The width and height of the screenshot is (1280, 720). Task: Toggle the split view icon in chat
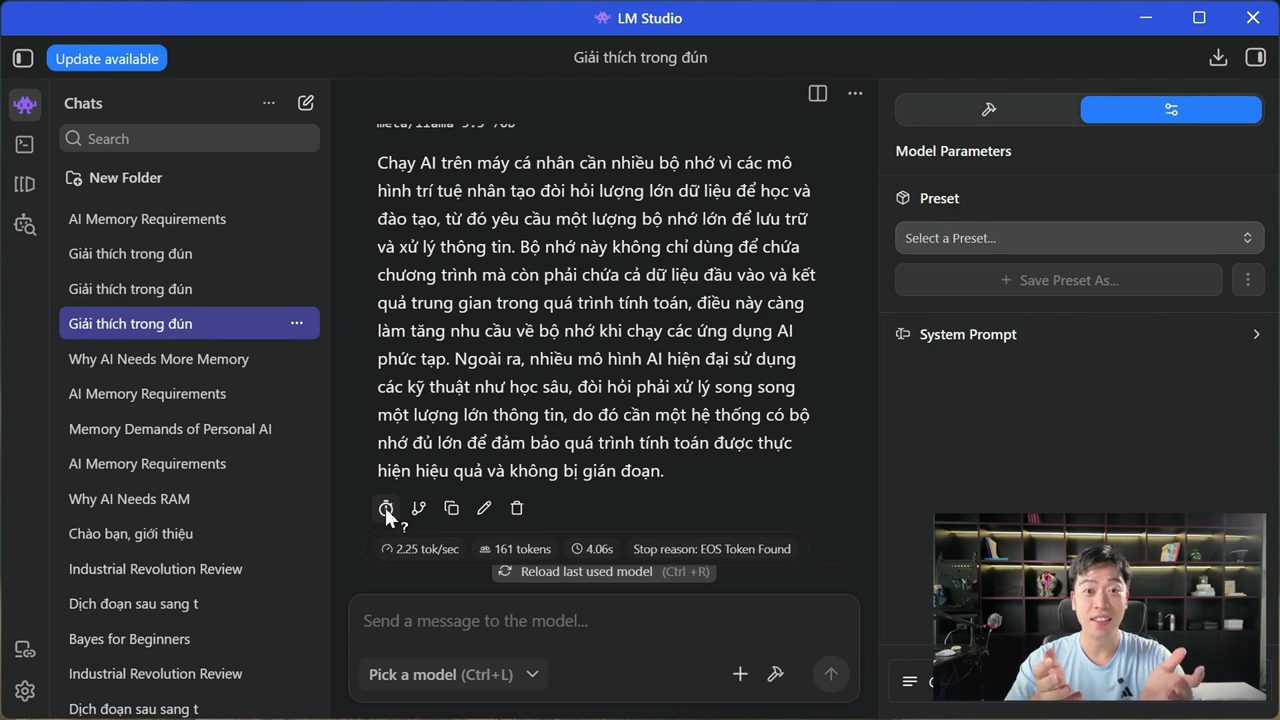[818, 93]
